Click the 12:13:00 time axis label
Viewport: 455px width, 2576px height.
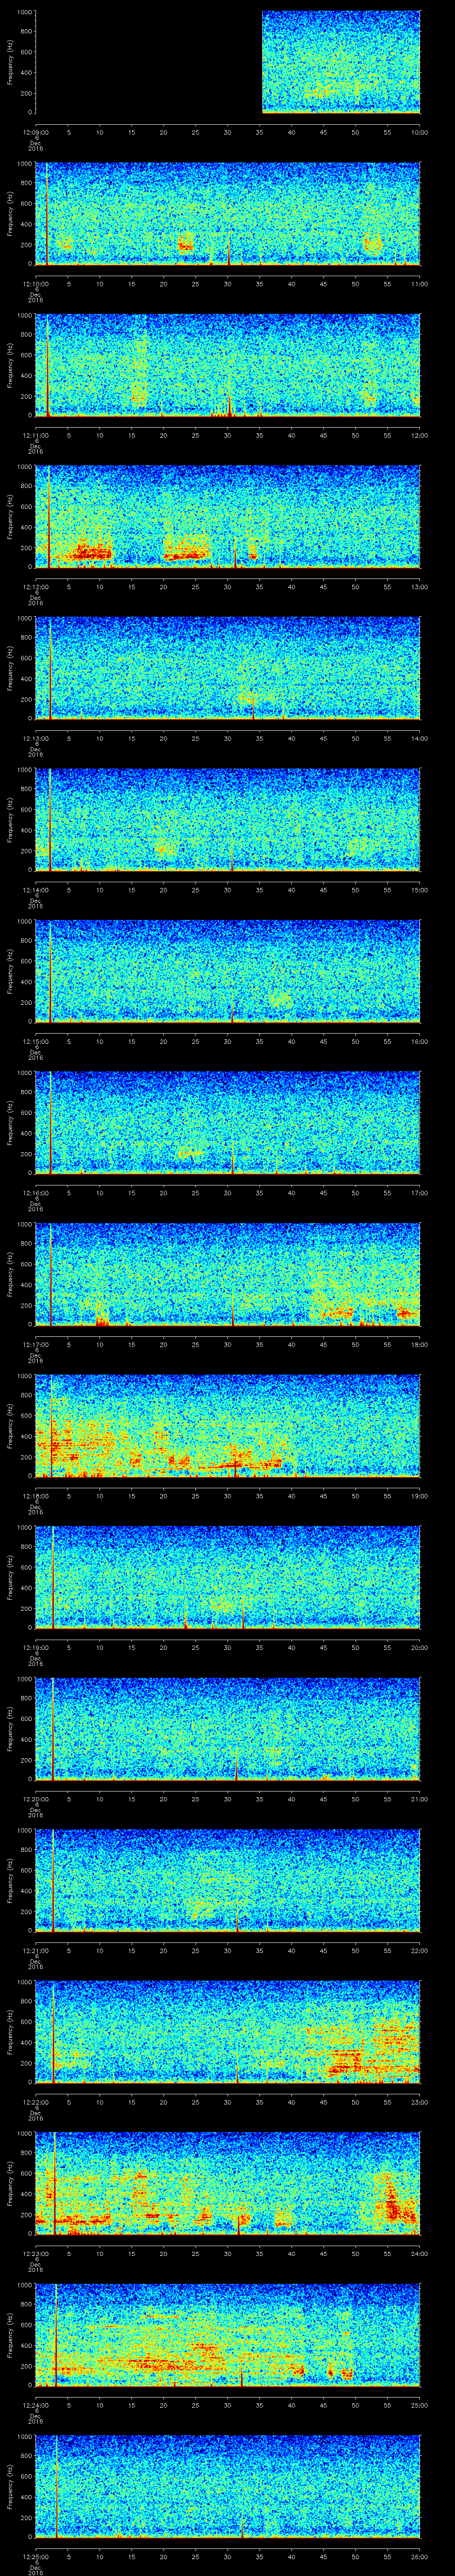[x=36, y=738]
